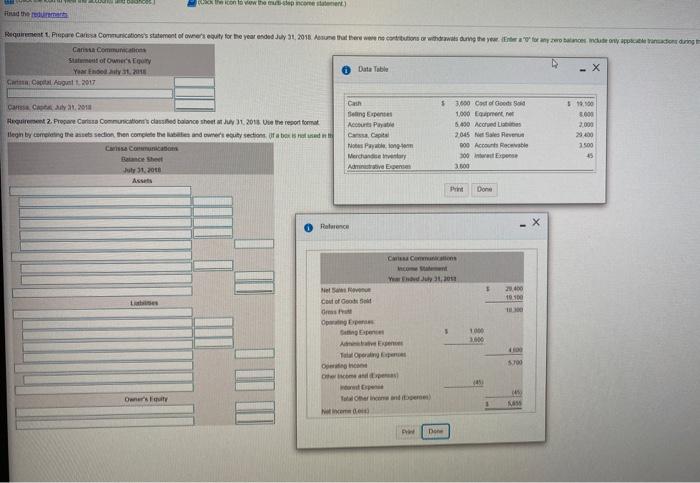Select Carissa, Capital in Data Table
The height and width of the screenshot is (483, 700).
pyautogui.click(x=368, y=135)
